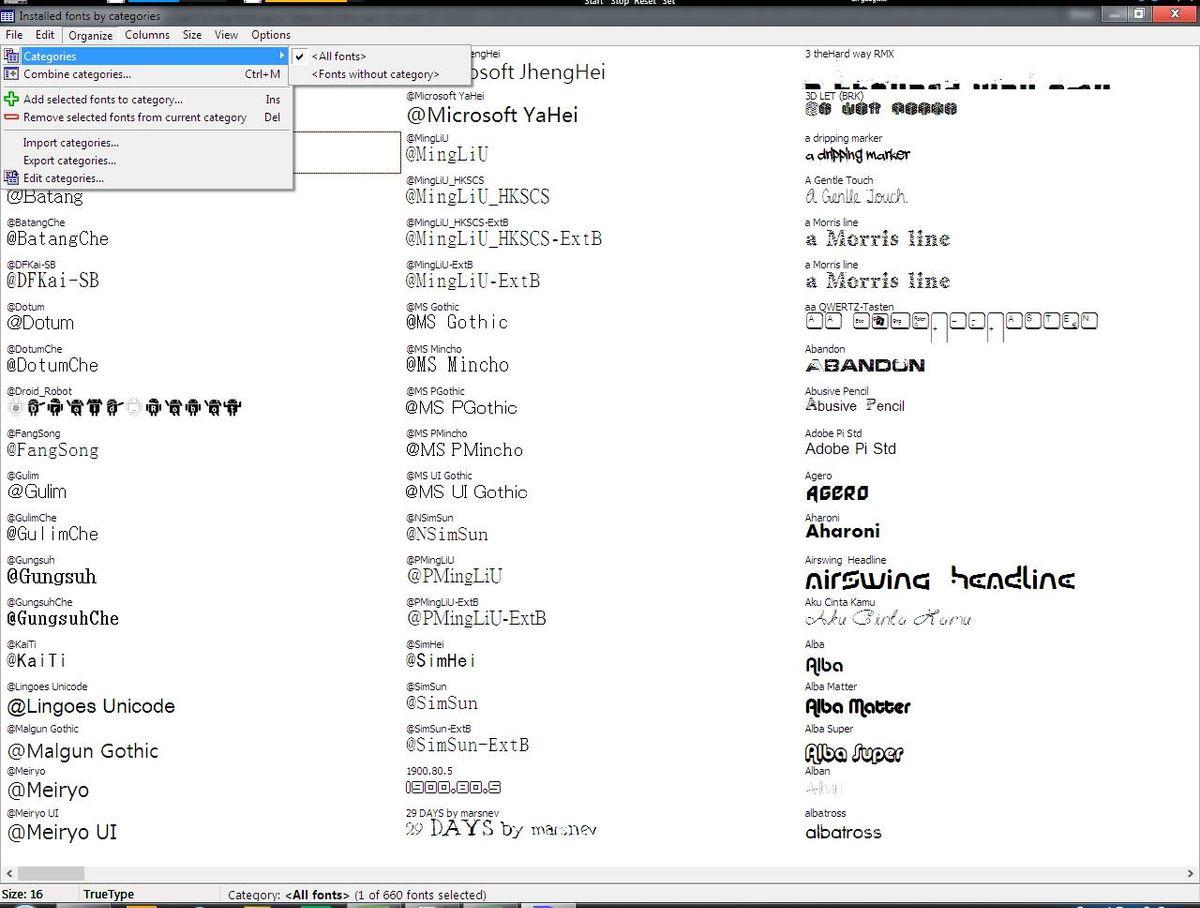
Task: Click the green plus Add fonts icon
Action: 11,100
